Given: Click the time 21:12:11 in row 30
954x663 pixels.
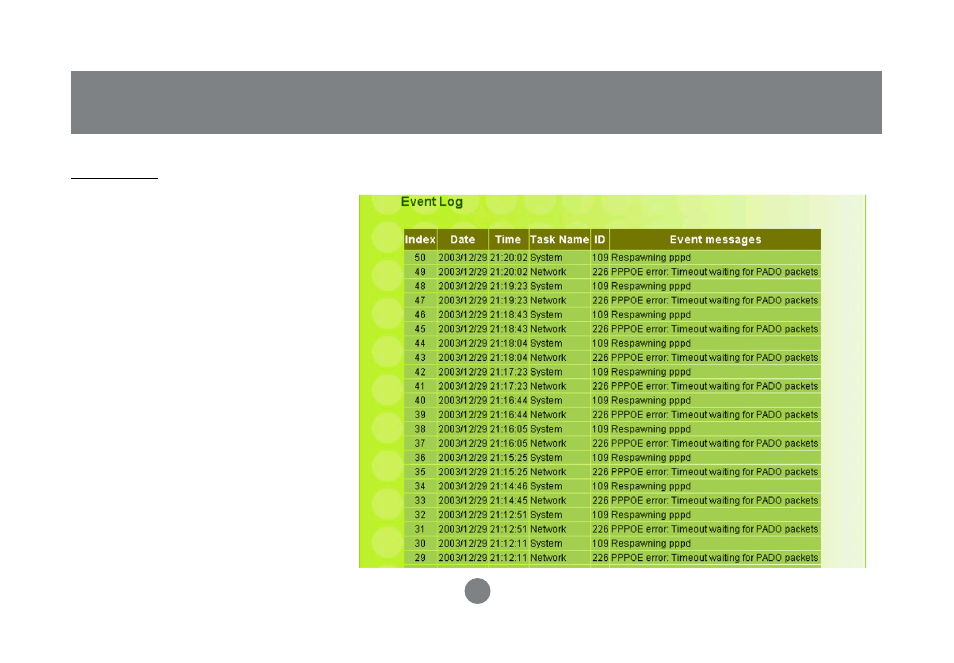Looking at the screenshot, I should click(509, 544).
